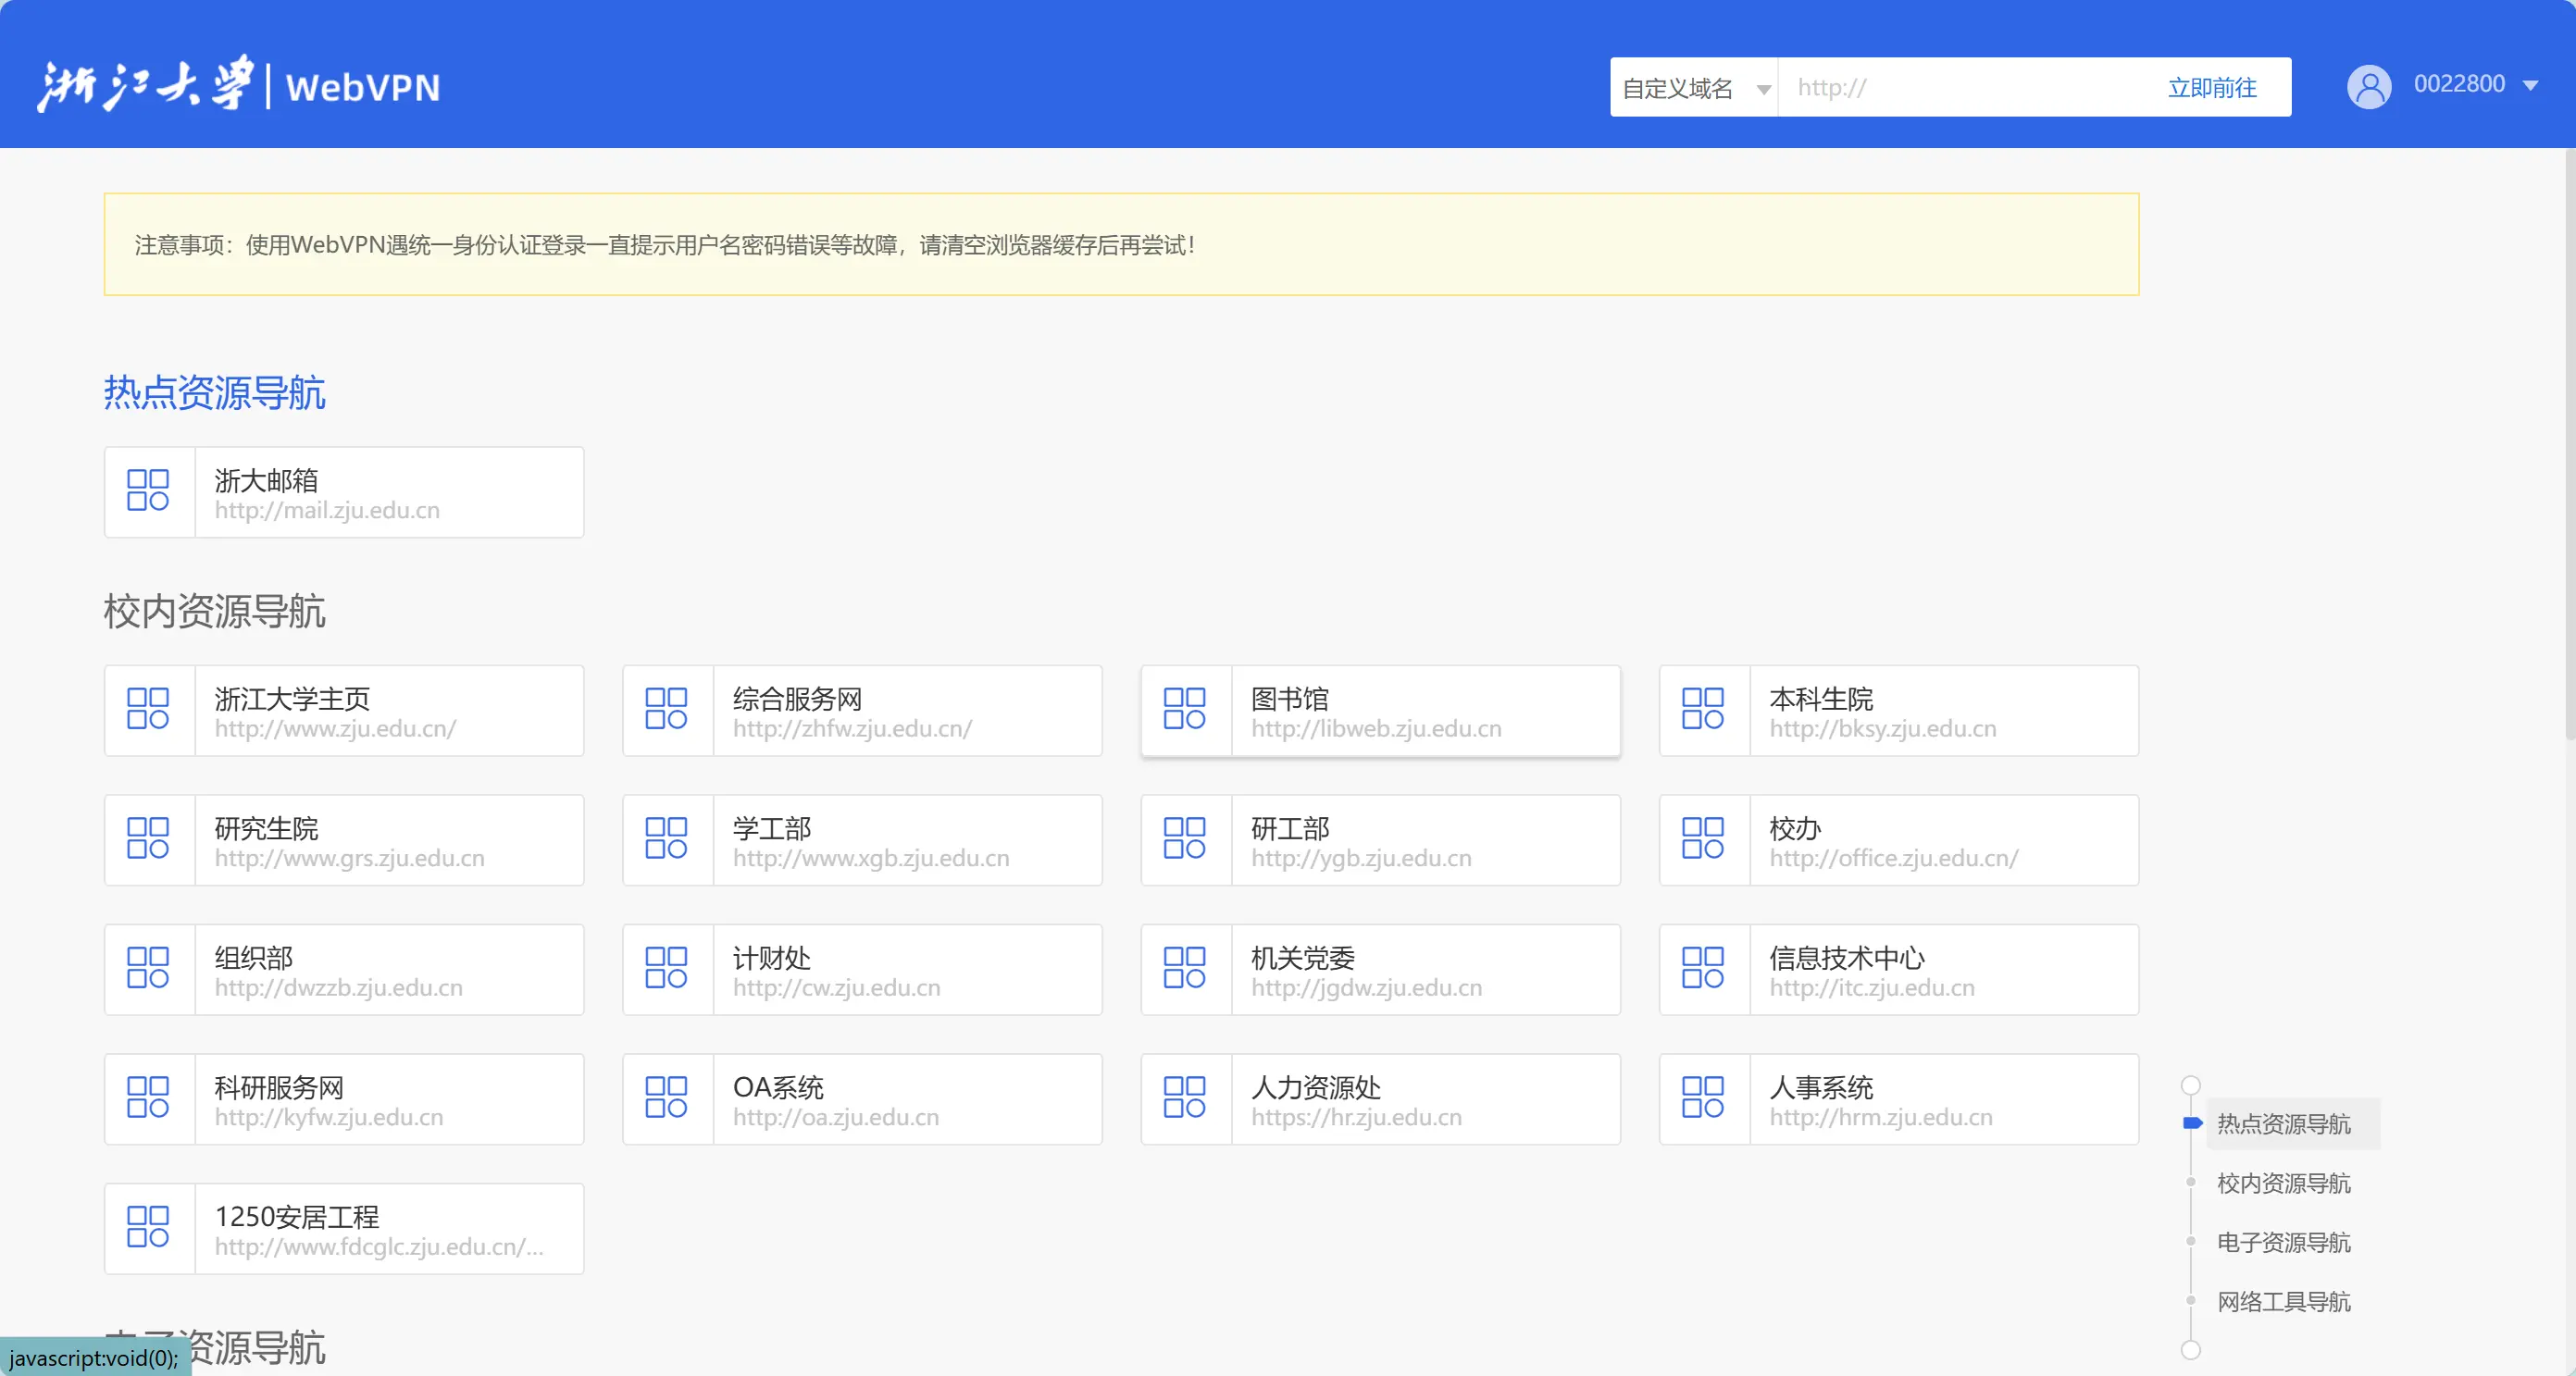Screen dimensions: 2576x1376
Task: Click the grid icon beside 学工部
Action: (666, 839)
